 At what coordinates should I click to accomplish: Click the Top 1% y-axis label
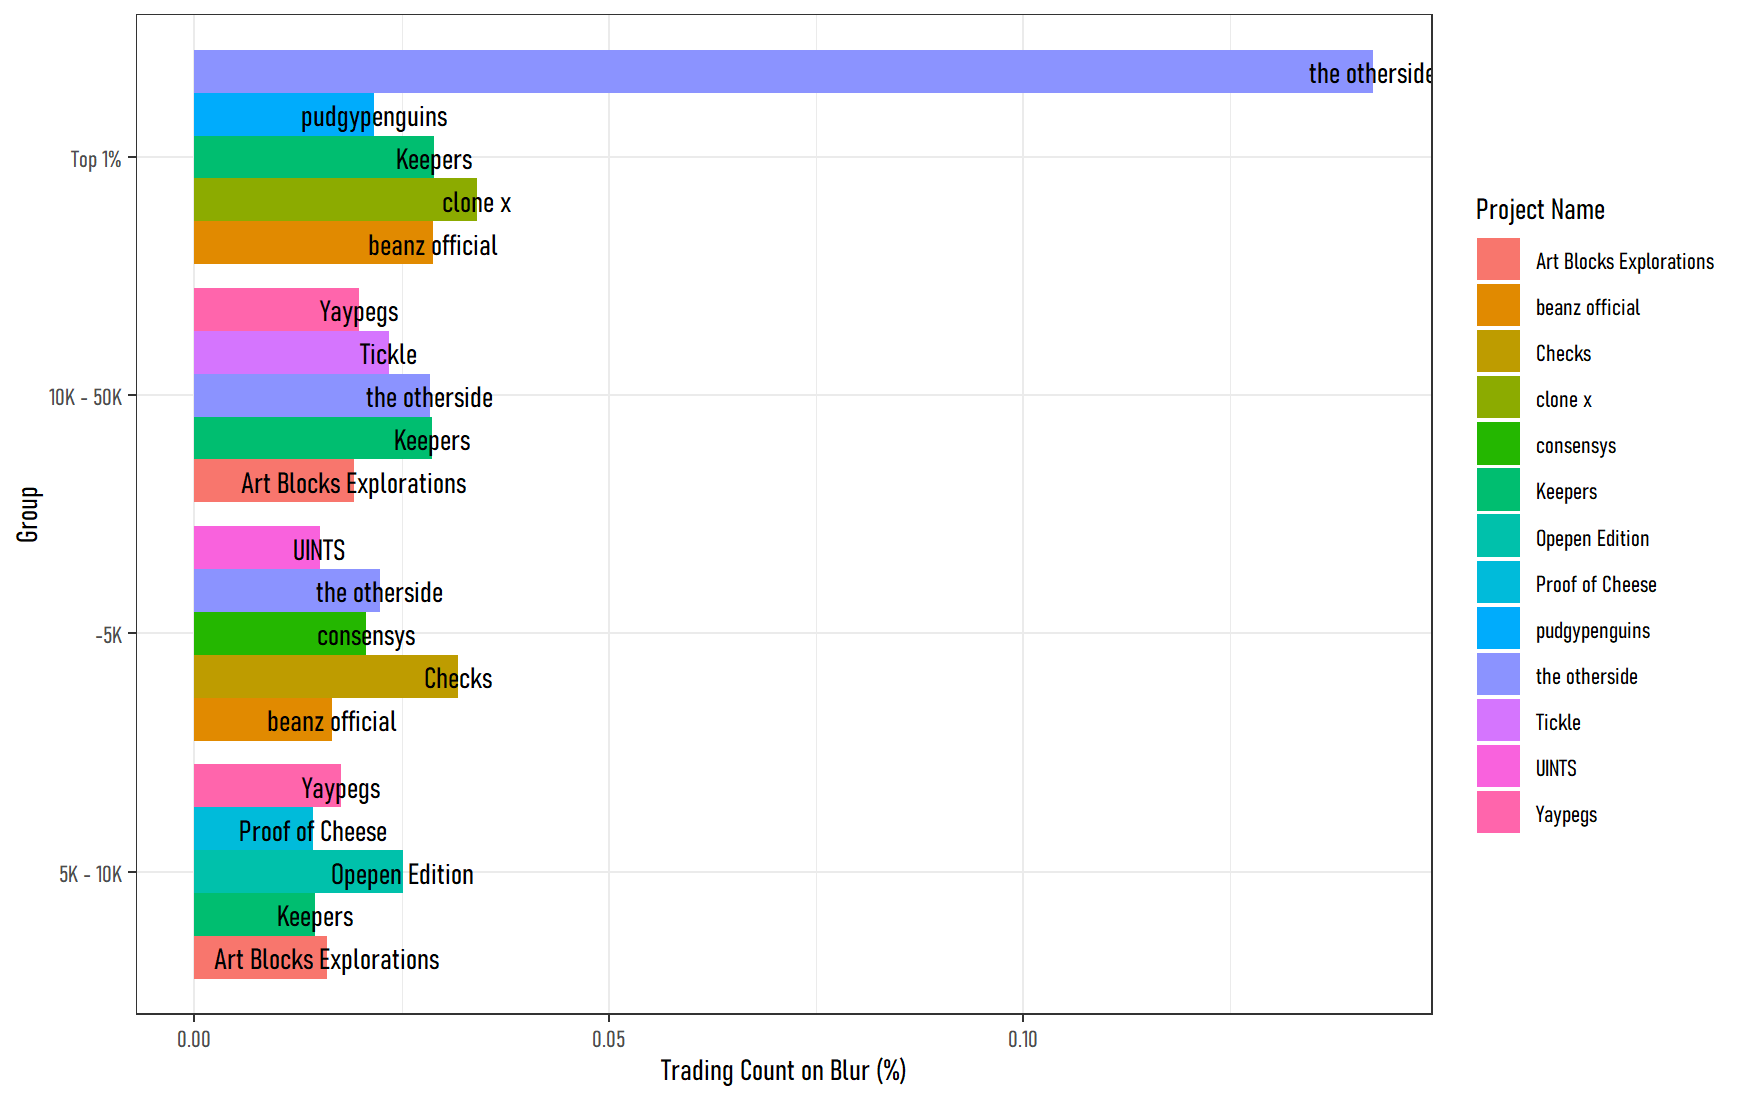pos(96,159)
